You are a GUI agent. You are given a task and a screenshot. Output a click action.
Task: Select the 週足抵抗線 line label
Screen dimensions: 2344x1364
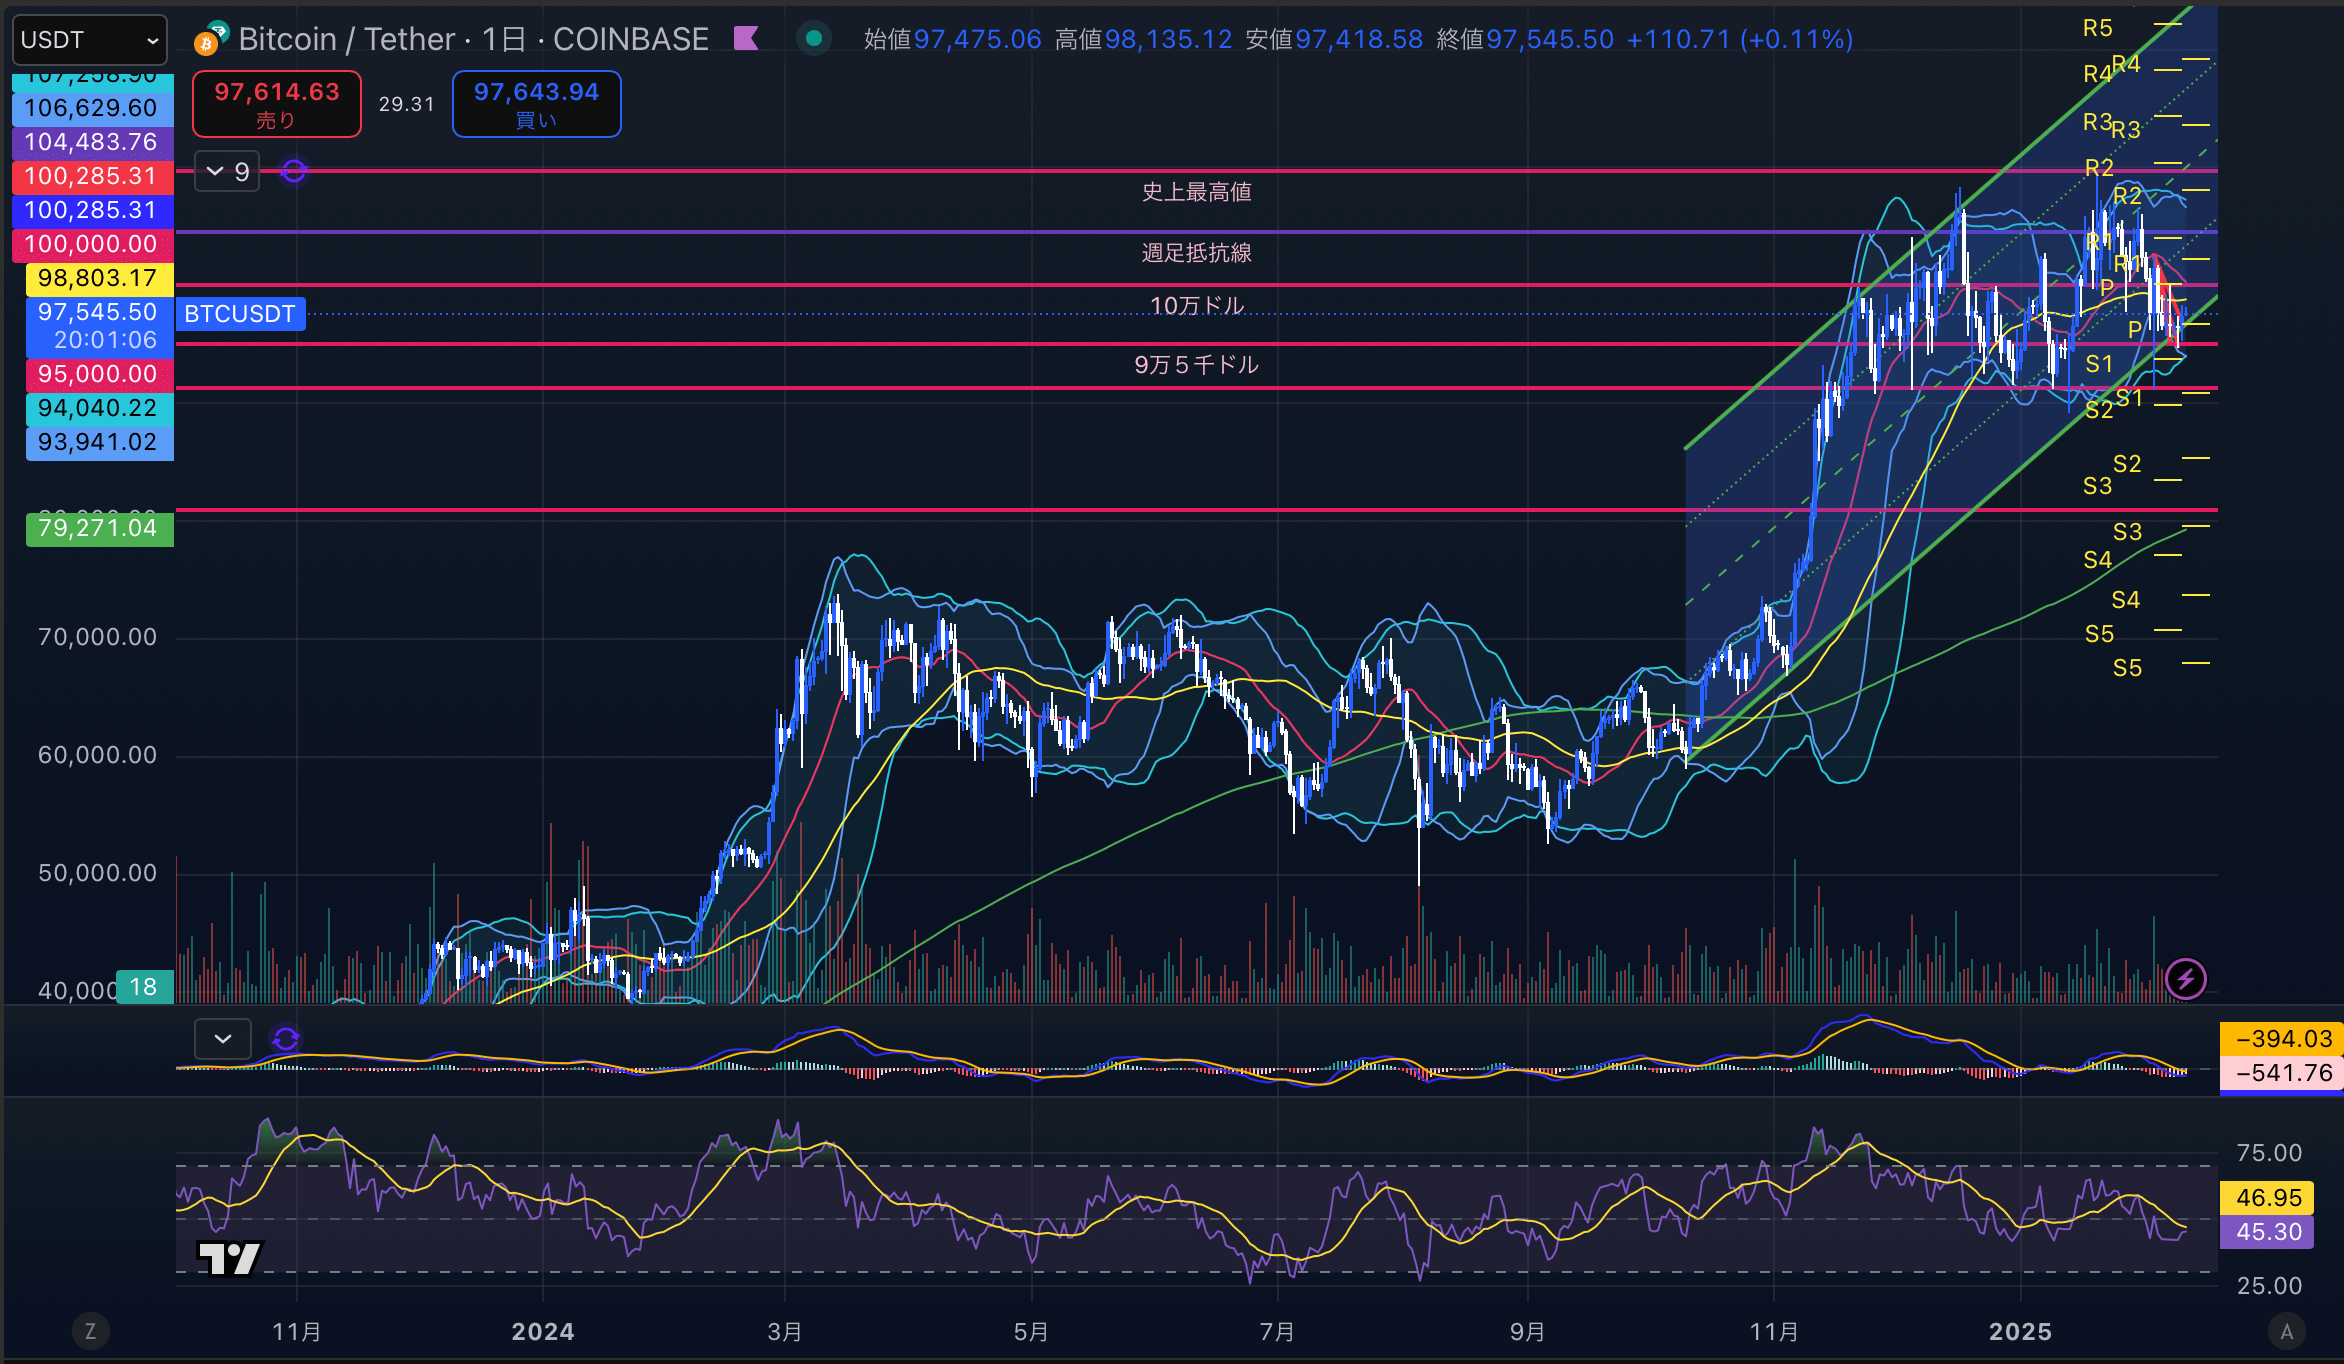click(x=1197, y=253)
